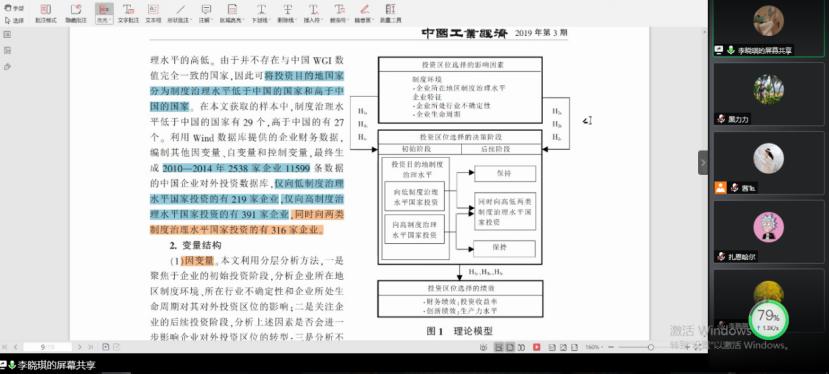Screen dimensions: 829x374
Task: Open the 注解 note dropdown
Action: click(x=206, y=14)
